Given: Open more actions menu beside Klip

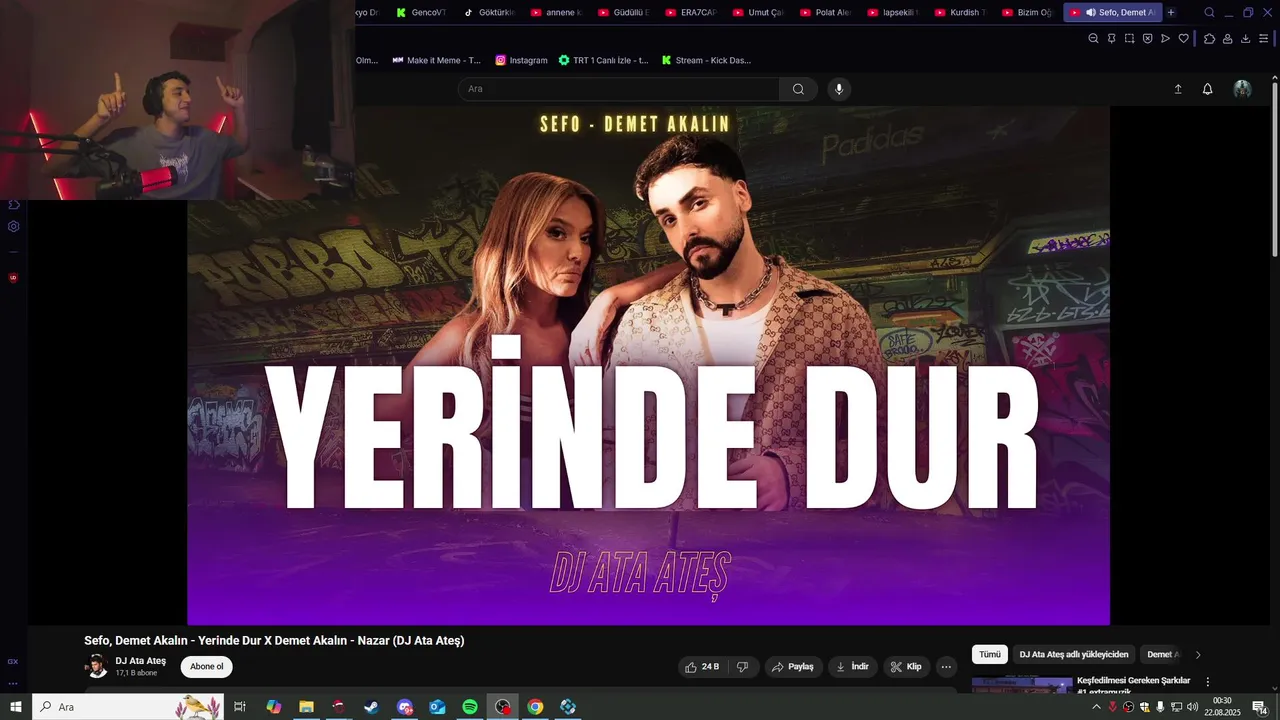Looking at the screenshot, I should [x=946, y=667].
